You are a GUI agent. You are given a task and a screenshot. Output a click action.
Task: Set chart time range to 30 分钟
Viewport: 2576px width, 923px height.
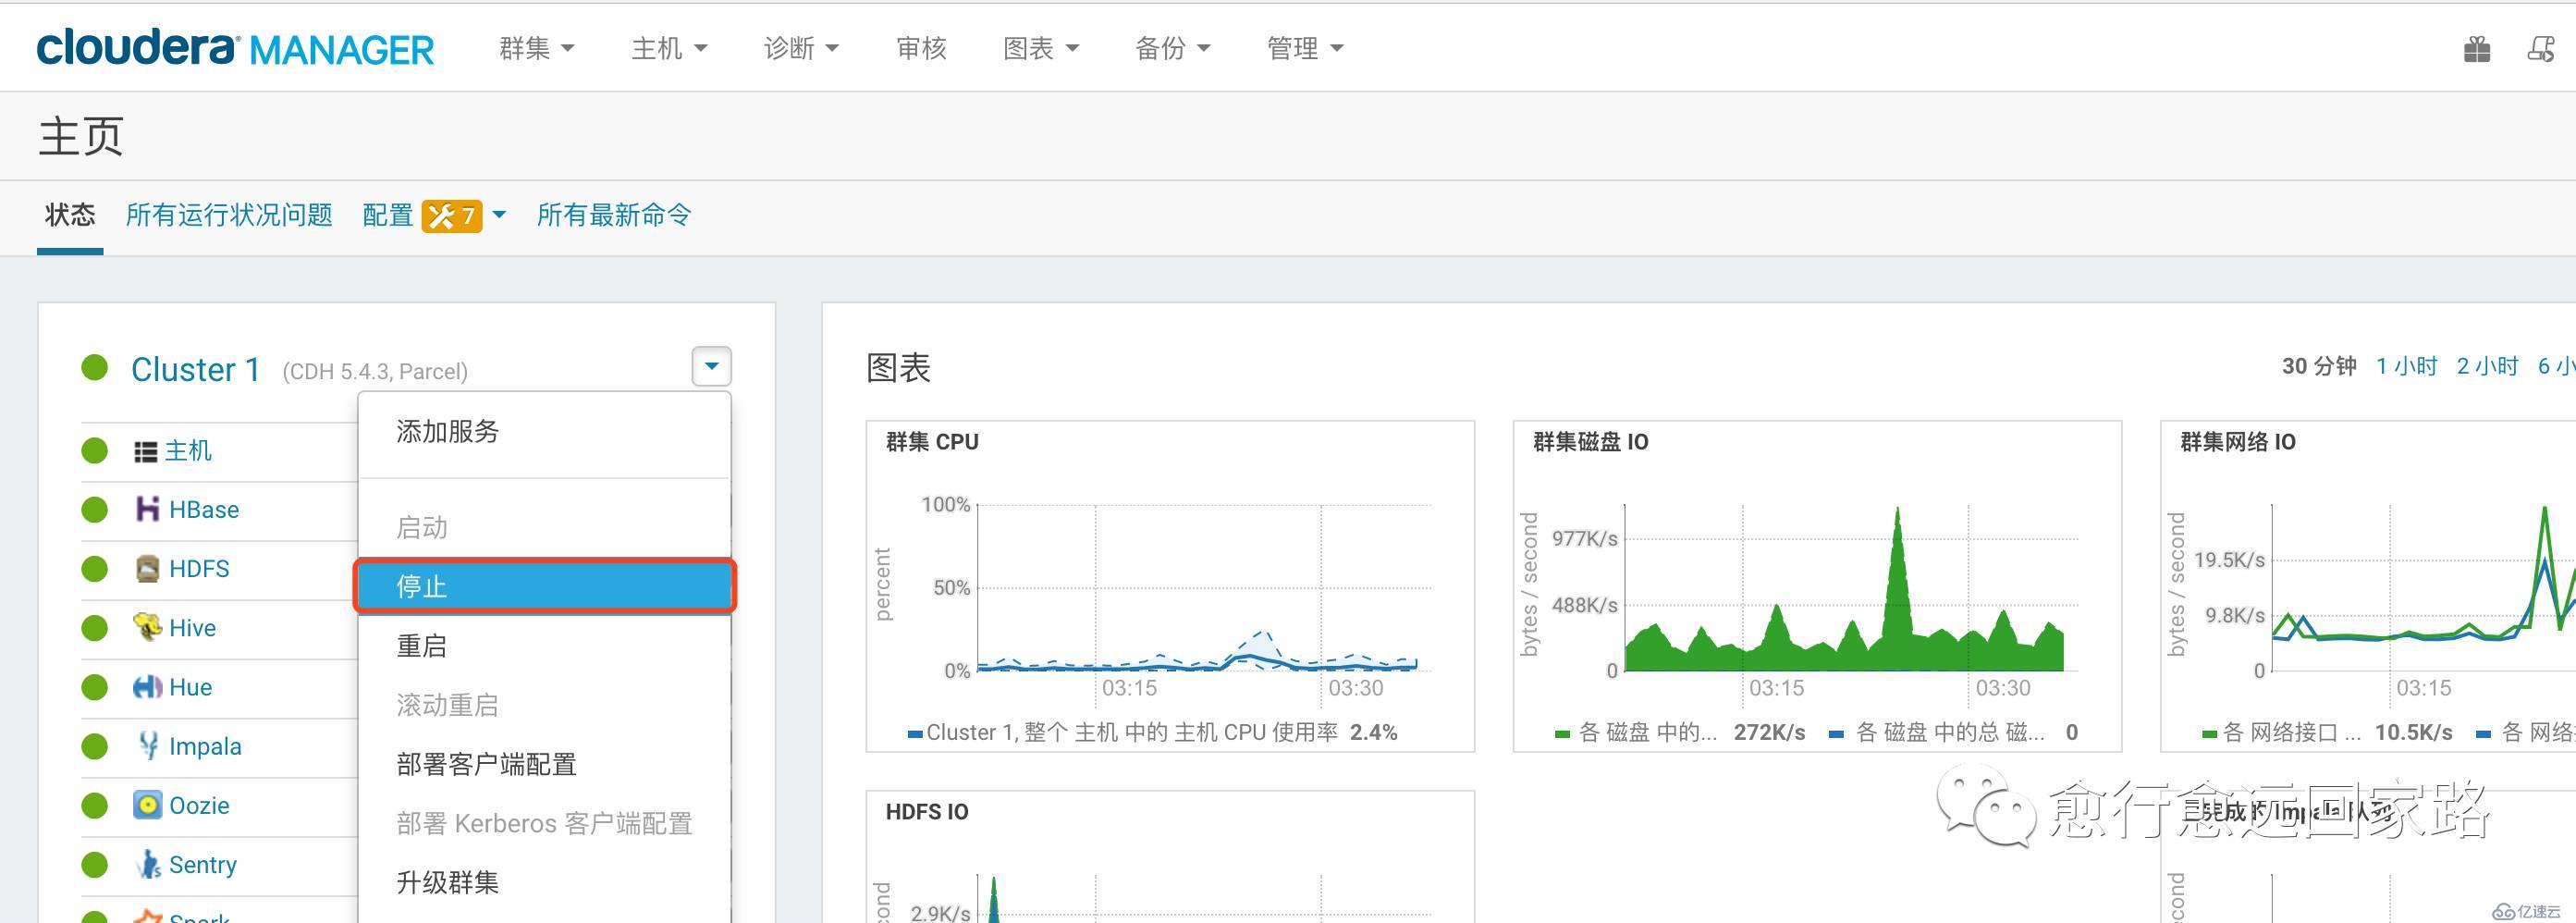(2319, 366)
